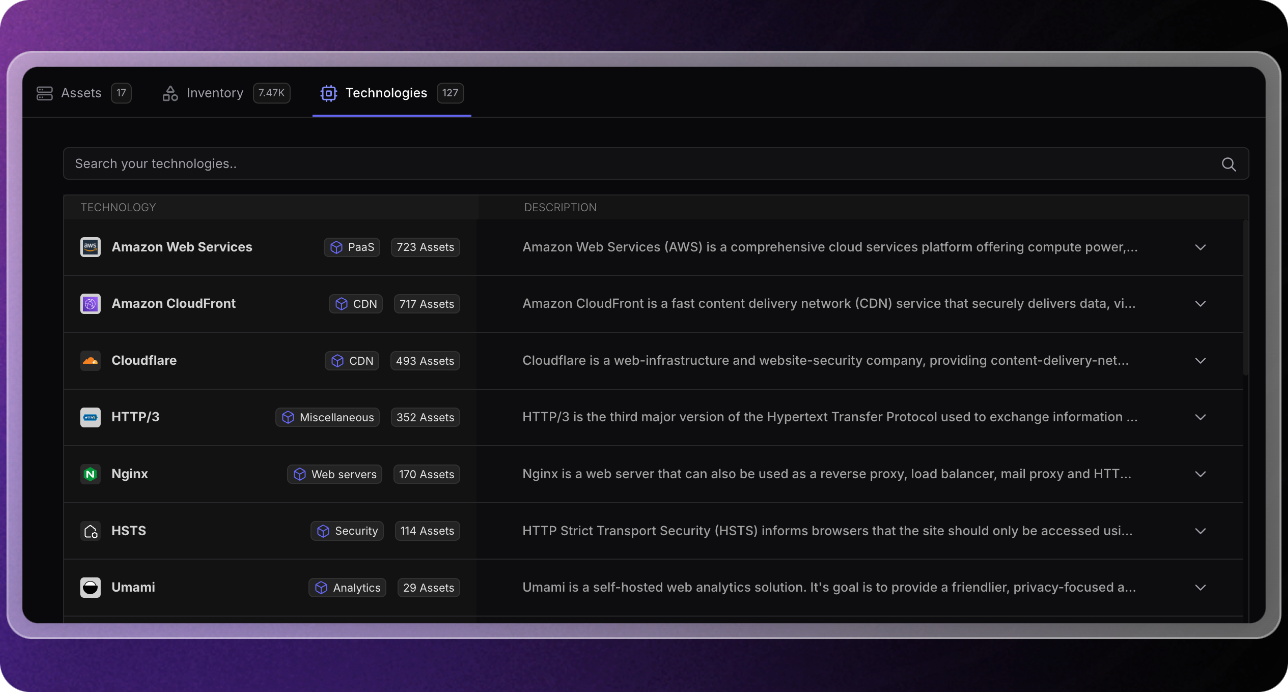Expand the Amazon Web Services row
This screenshot has height=692, width=1288.
click(1201, 247)
